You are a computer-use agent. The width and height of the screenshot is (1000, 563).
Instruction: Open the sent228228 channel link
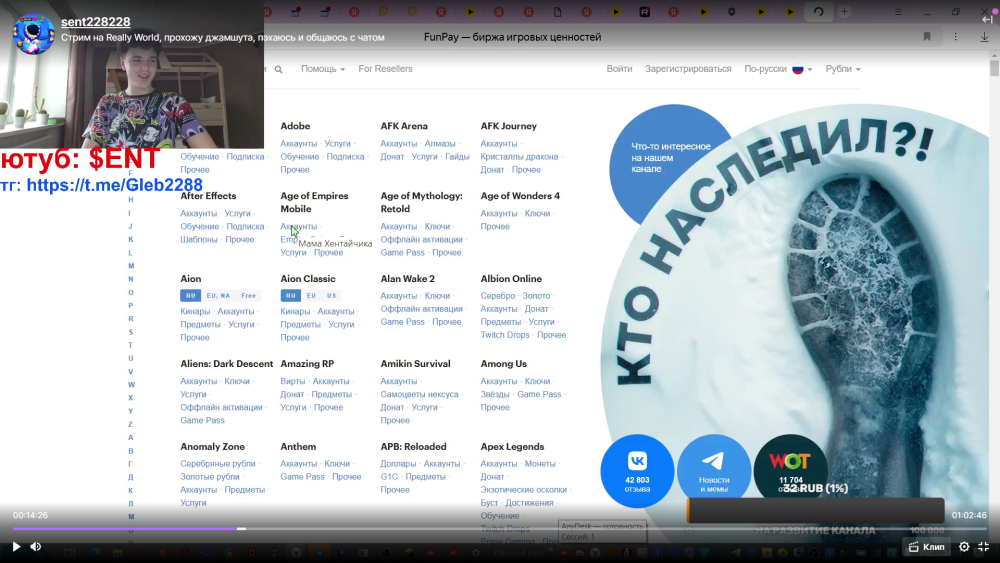[96, 22]
